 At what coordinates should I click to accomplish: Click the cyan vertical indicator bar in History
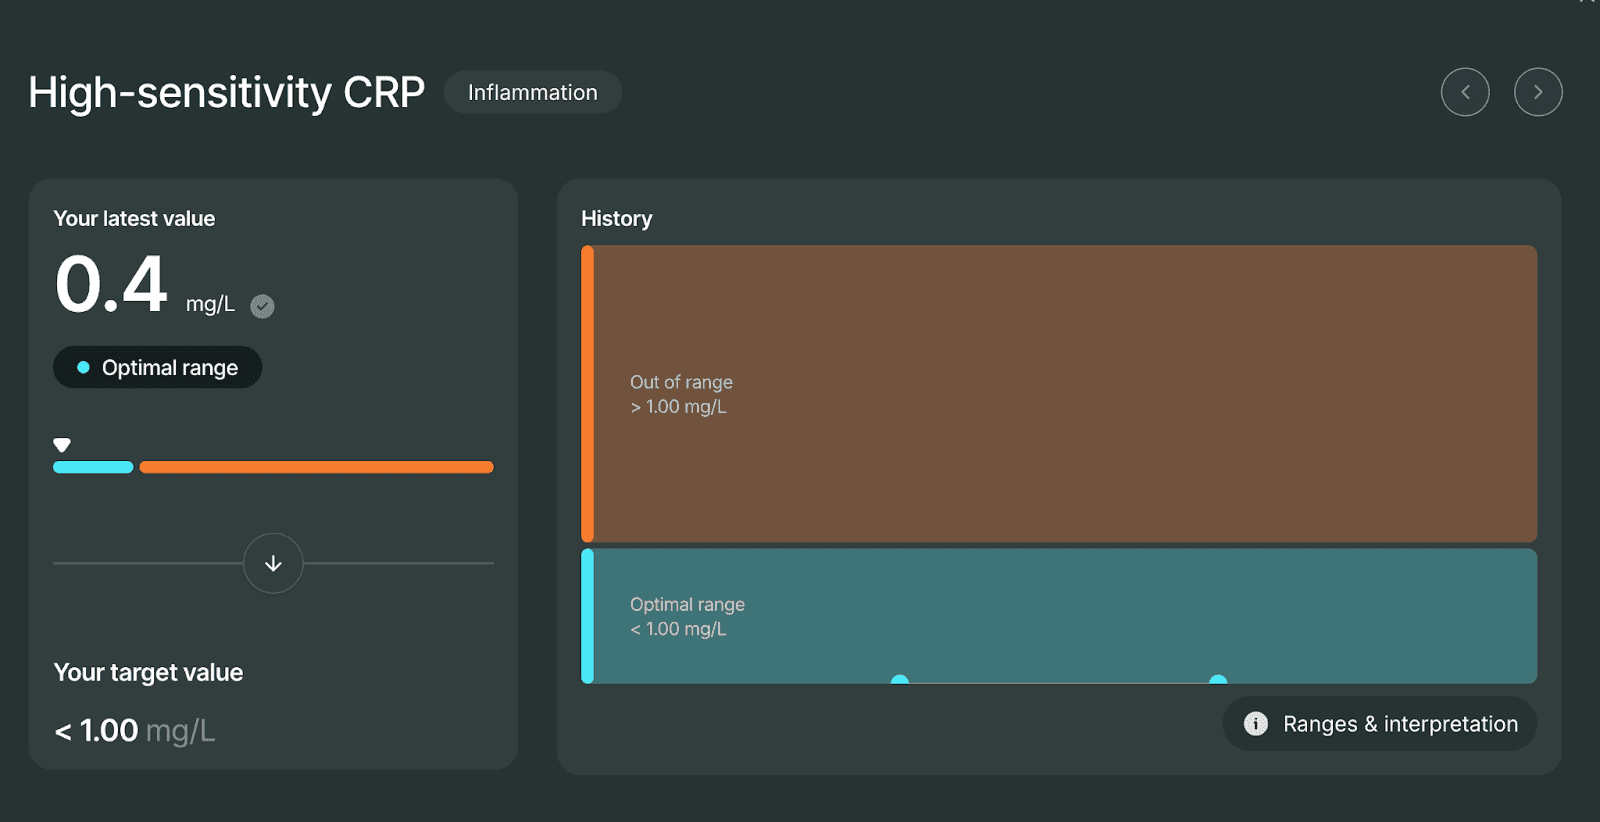tap(588, 616)
